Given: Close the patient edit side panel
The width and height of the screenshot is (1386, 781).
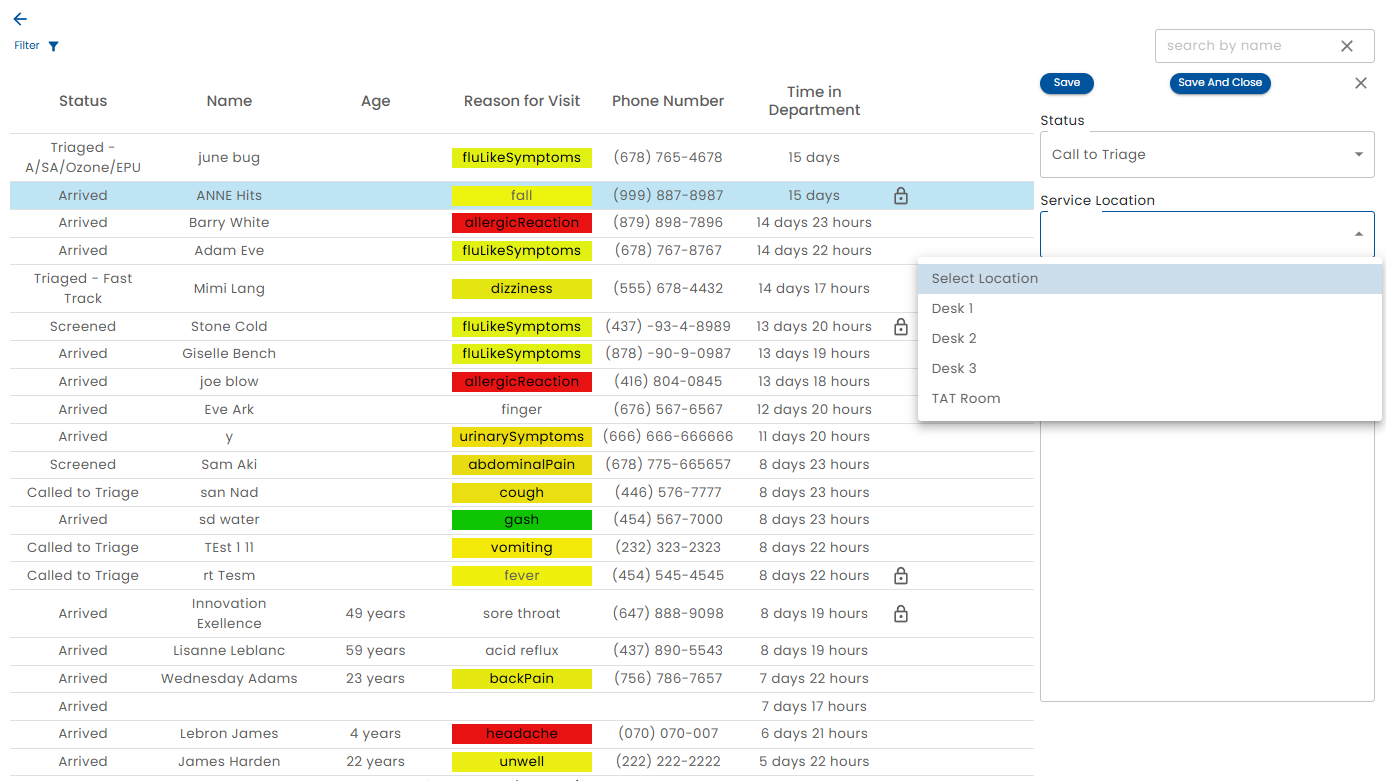Looking at the screenshot, I should point(1360,83).
